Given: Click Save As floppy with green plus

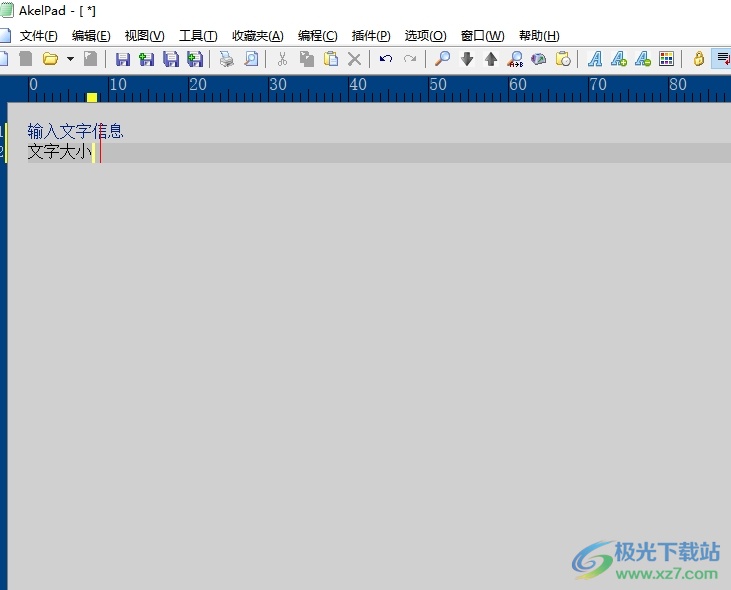Looking at the screenshot, I should [x=146, y=59].
